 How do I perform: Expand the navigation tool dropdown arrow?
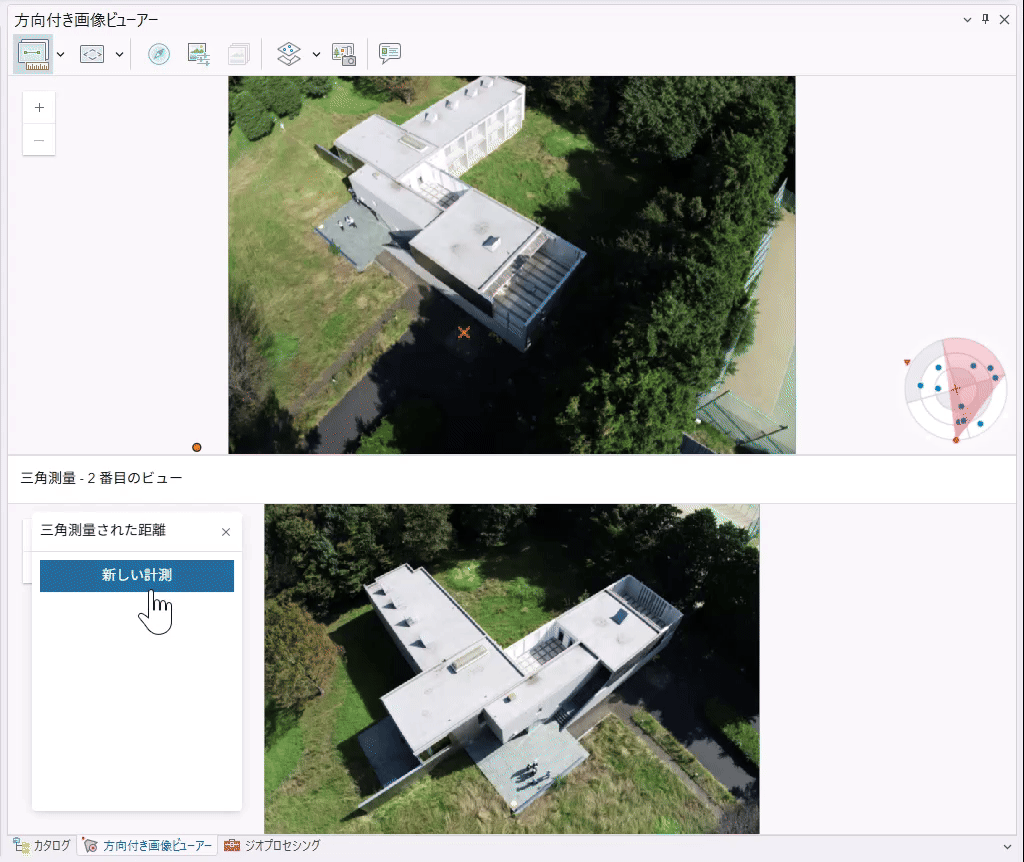click(x=119, y=54)
